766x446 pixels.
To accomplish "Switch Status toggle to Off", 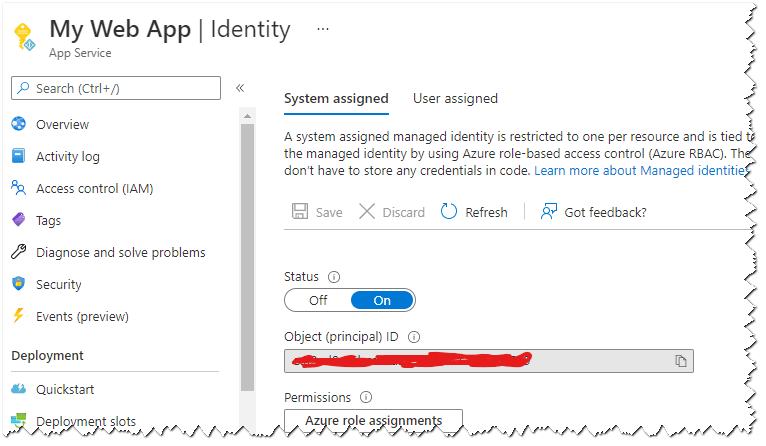I will click(x=318, y=300).
